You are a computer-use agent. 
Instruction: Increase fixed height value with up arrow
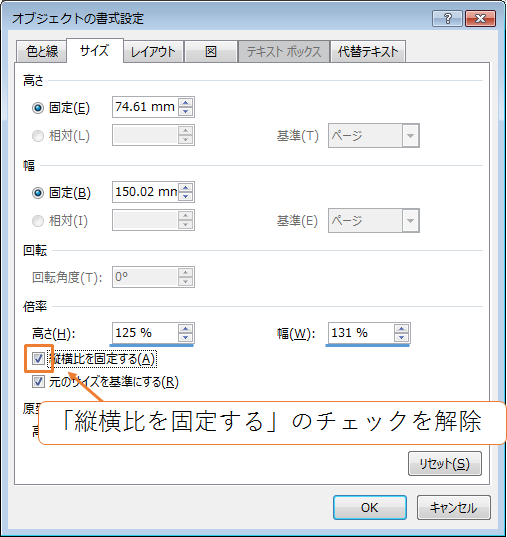pyautogui.click(x=186, y=103)
